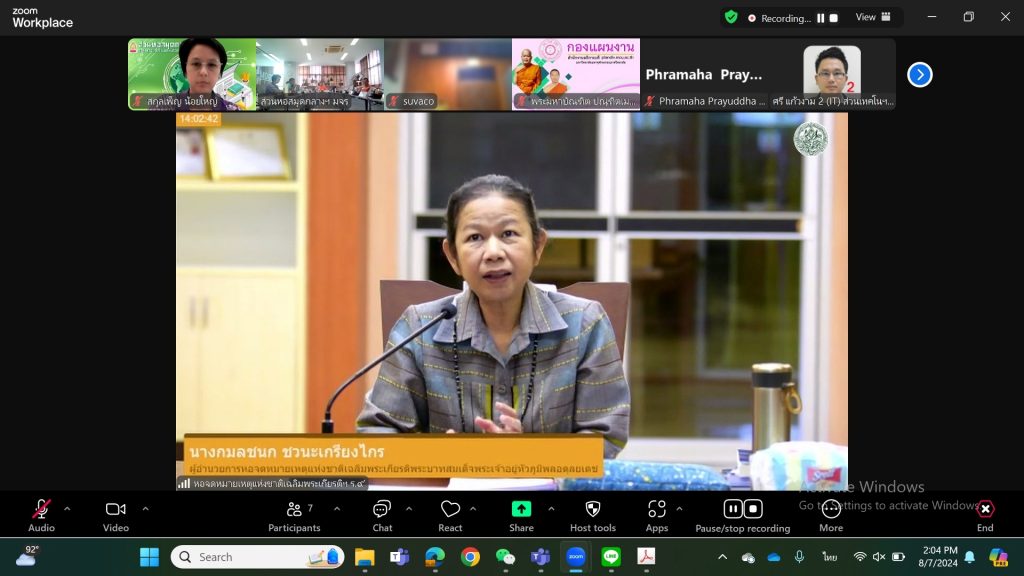Expand audio options arrow
Image resolution: width=1024 pixels, height=576 pixels.
coord(67,509)
